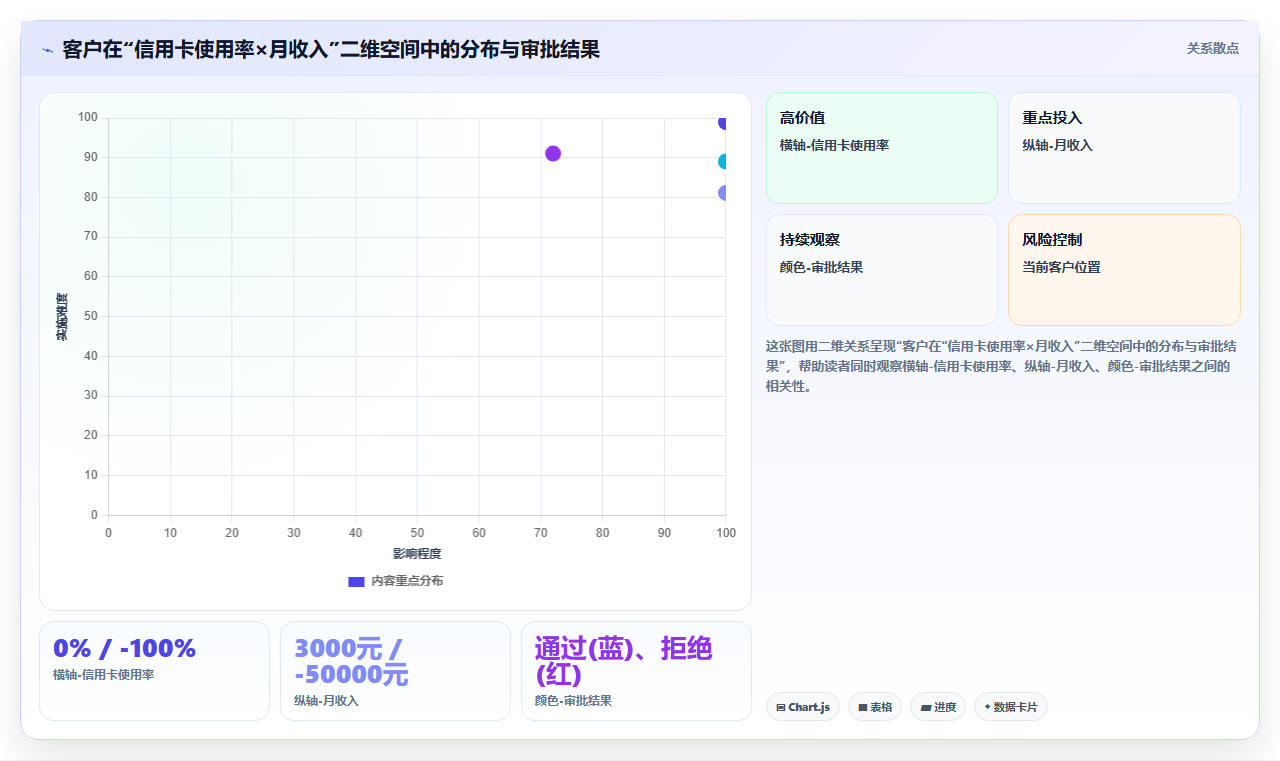Click the 关系散点 label in header
The image size is (1280, 761).
(x=1212, y=48)
